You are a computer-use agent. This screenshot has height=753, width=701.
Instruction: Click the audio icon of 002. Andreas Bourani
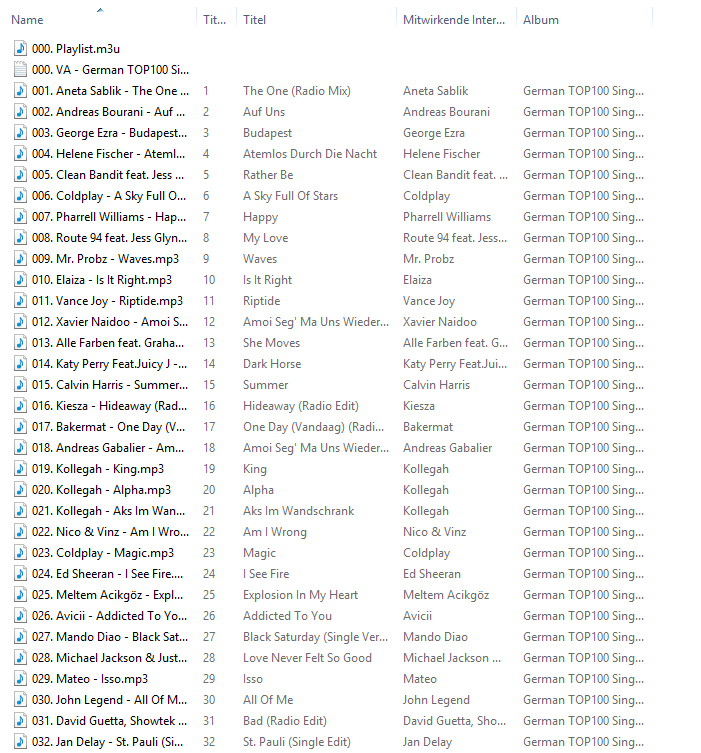click(20, 112)
